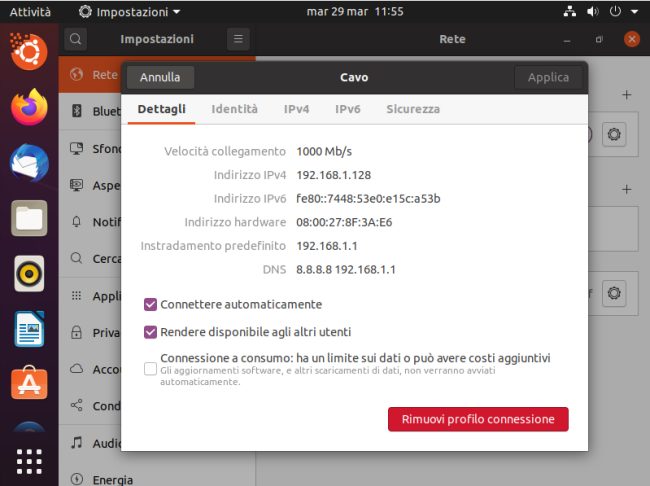Click the power icon in top bar
This screenshot has width=650, height=486.
(x=615, y=11)
